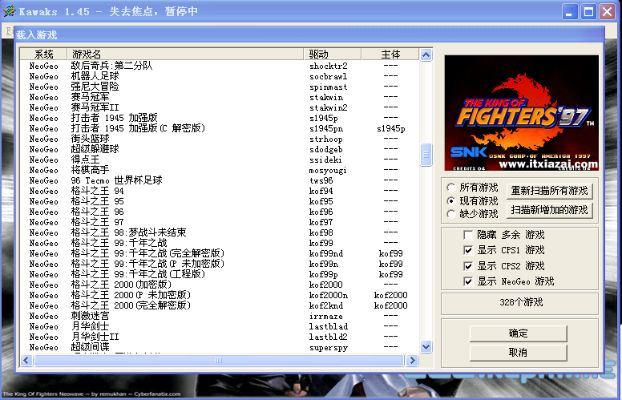Sort by the 游戏名 column header
The image size is (622, 400).
[x=185, y=54]
